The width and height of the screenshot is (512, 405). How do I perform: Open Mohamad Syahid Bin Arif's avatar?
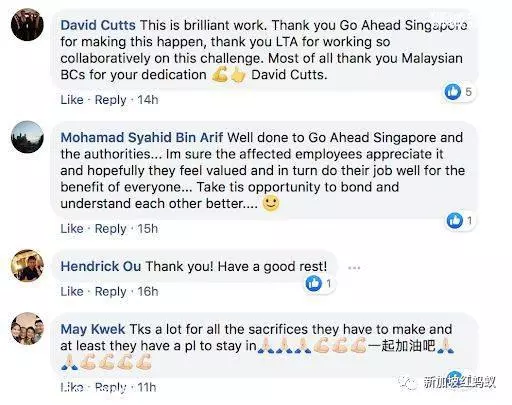point(27,137)
